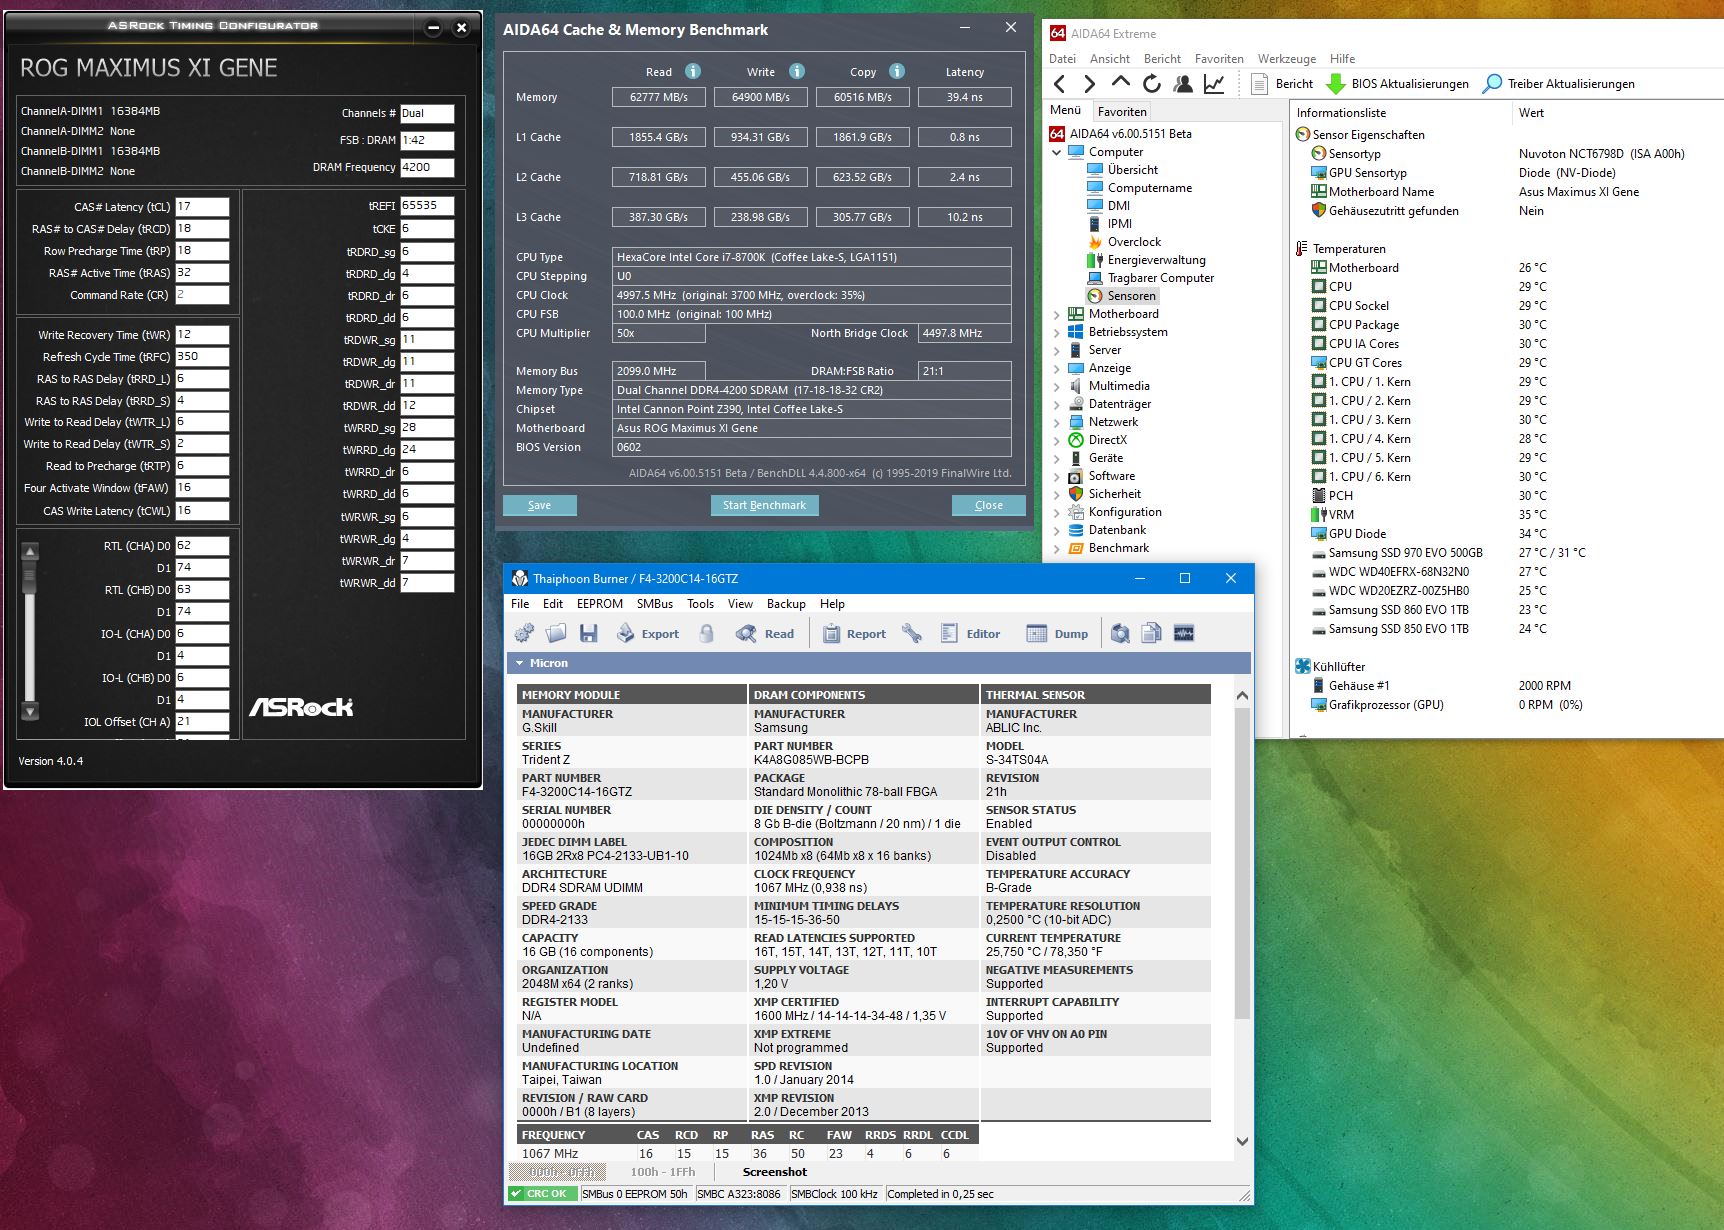This screenshot has width=1724, height=1230.
Task: Click the info icon next to Write column
Action: [x=797, y=71]
